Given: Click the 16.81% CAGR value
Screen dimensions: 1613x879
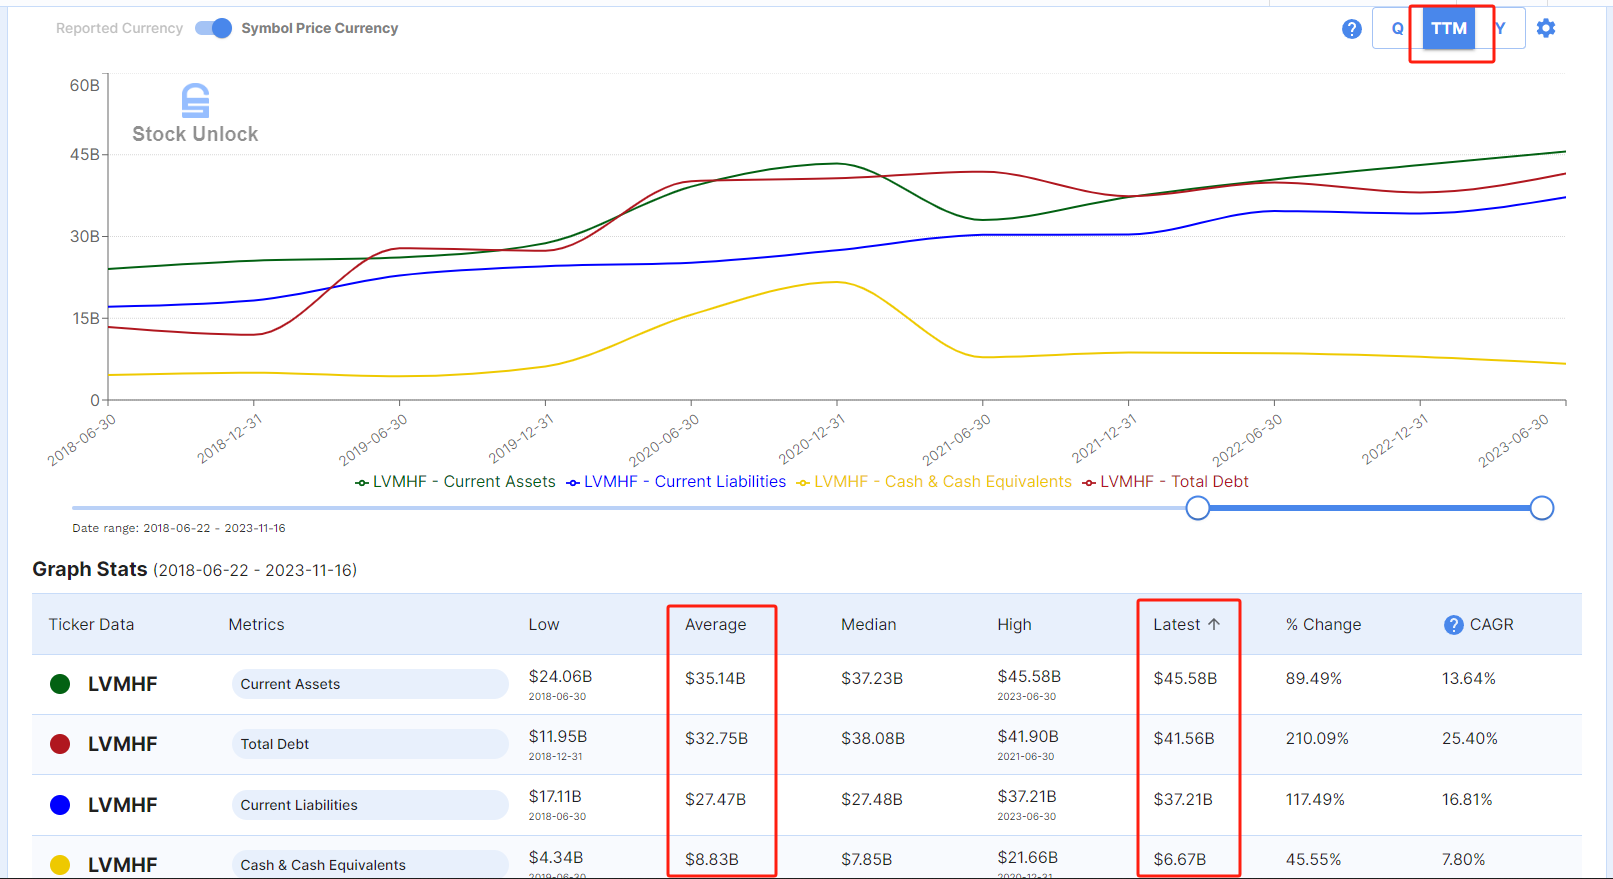Looking at the screenshot, I should 1467,799.
